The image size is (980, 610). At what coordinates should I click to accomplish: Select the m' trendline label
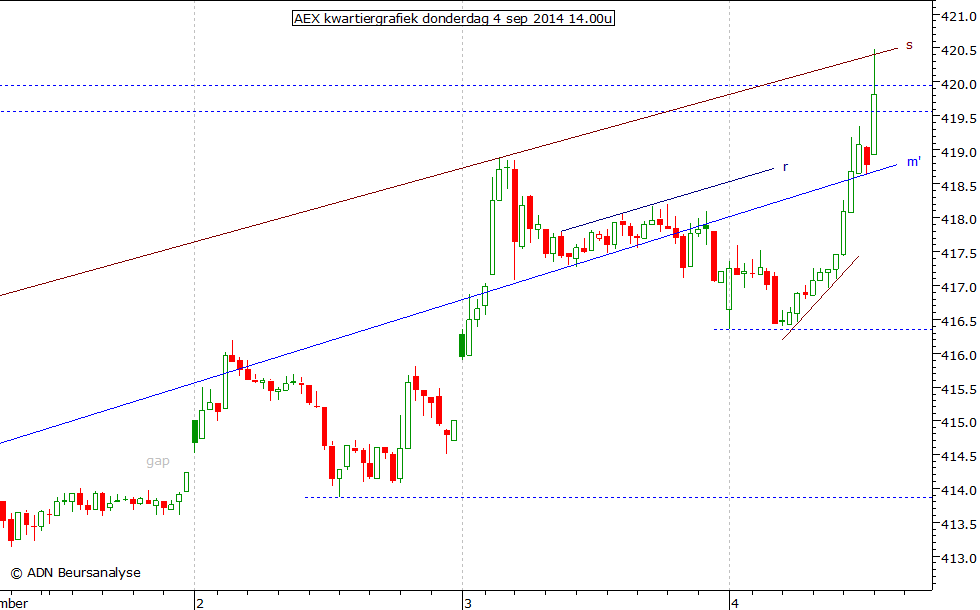pos(914,162)
